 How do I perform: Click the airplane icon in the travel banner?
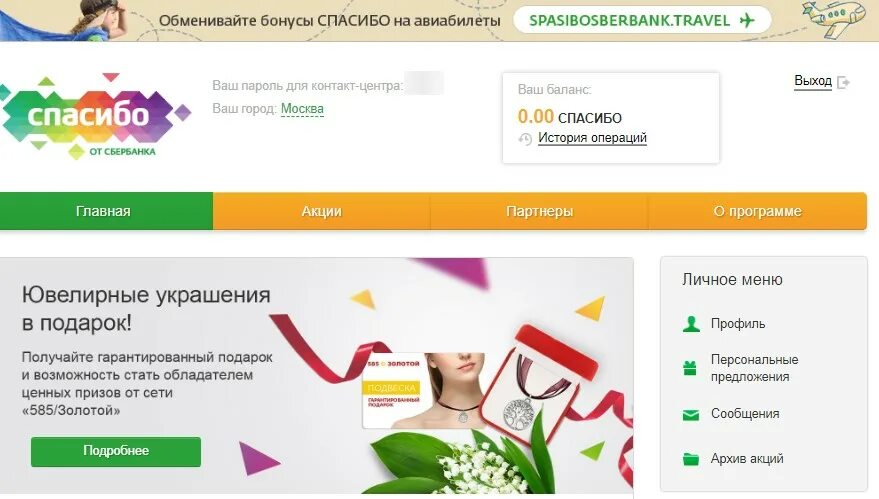coord(747,21)
